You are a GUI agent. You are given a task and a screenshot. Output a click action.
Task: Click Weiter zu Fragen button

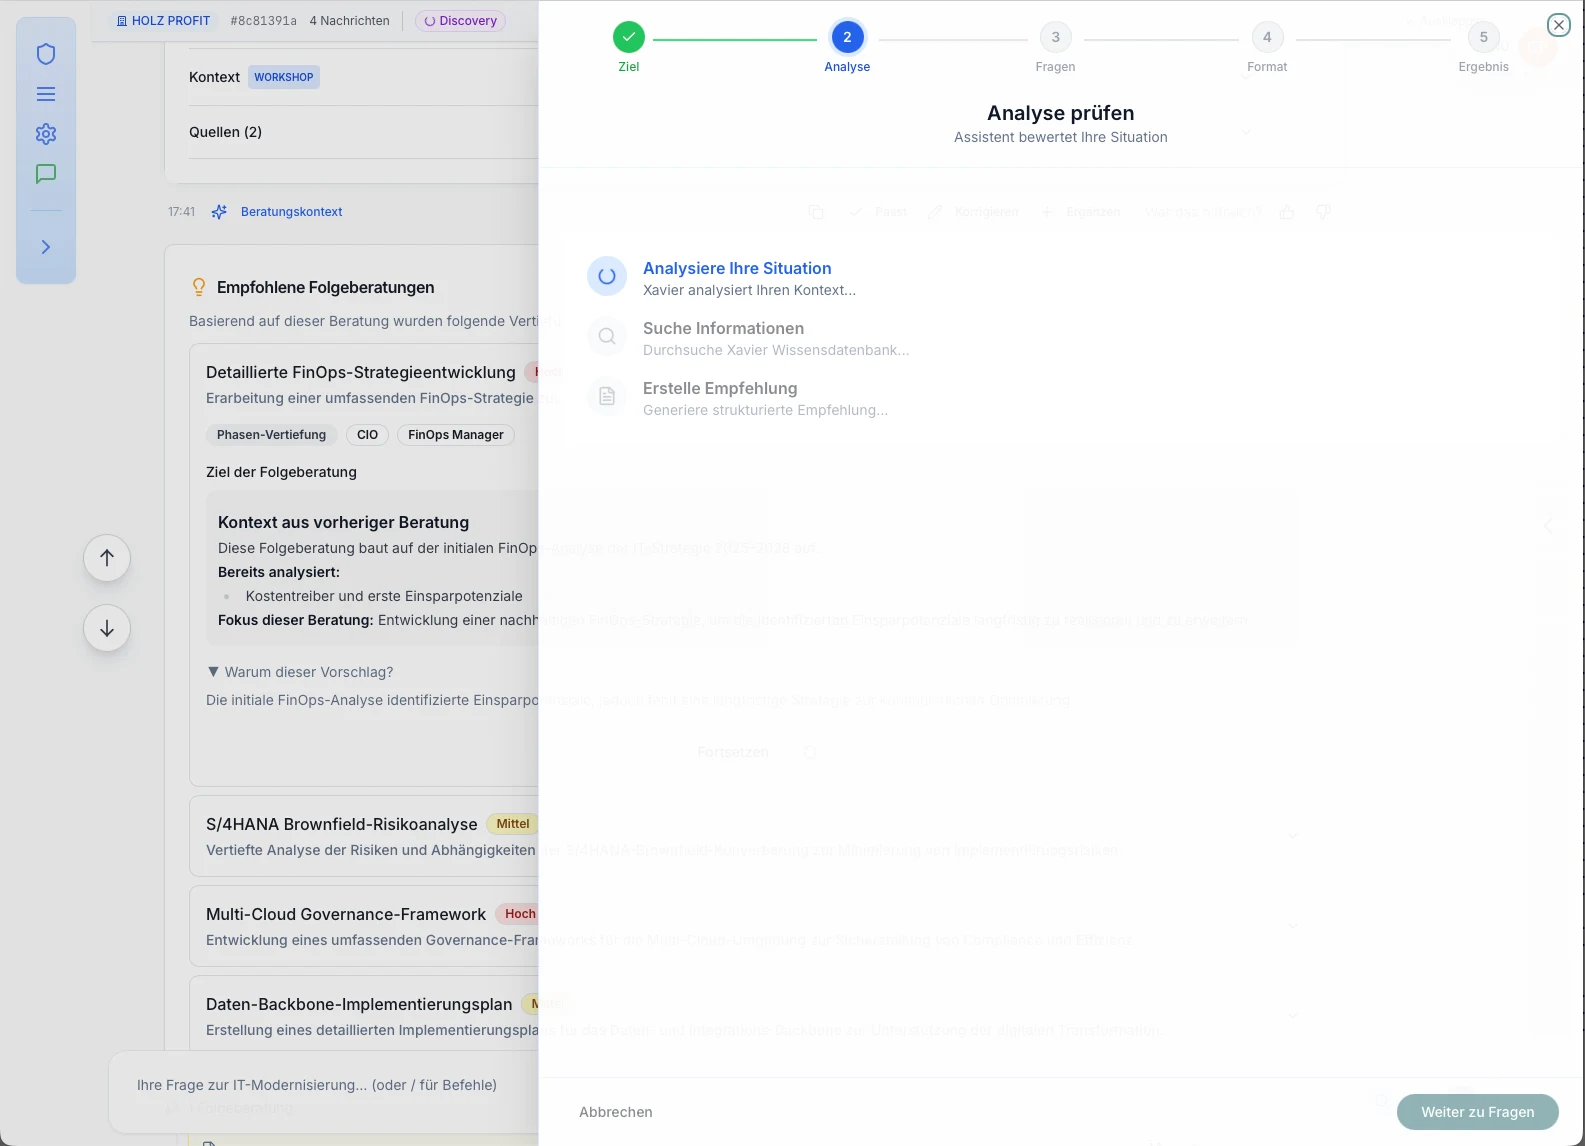pyautogui.click(x=1477, y=1112)
